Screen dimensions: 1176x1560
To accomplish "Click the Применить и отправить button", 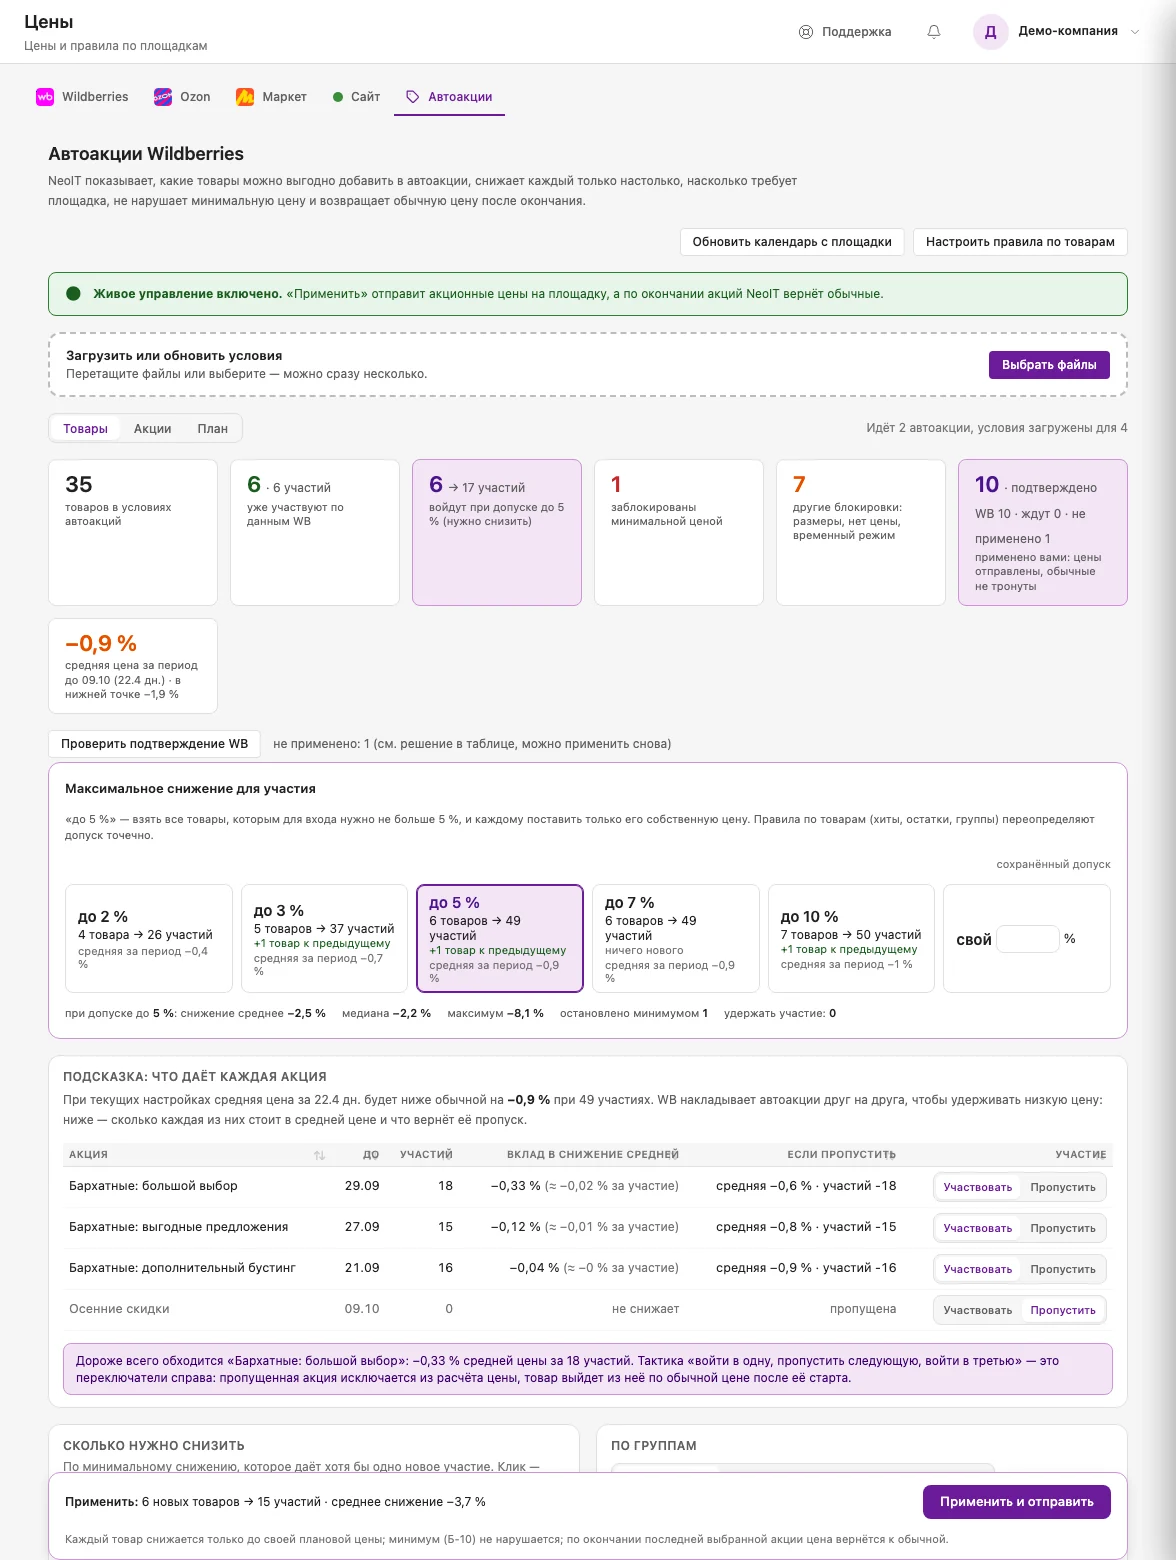I will coord(1017,1502).
